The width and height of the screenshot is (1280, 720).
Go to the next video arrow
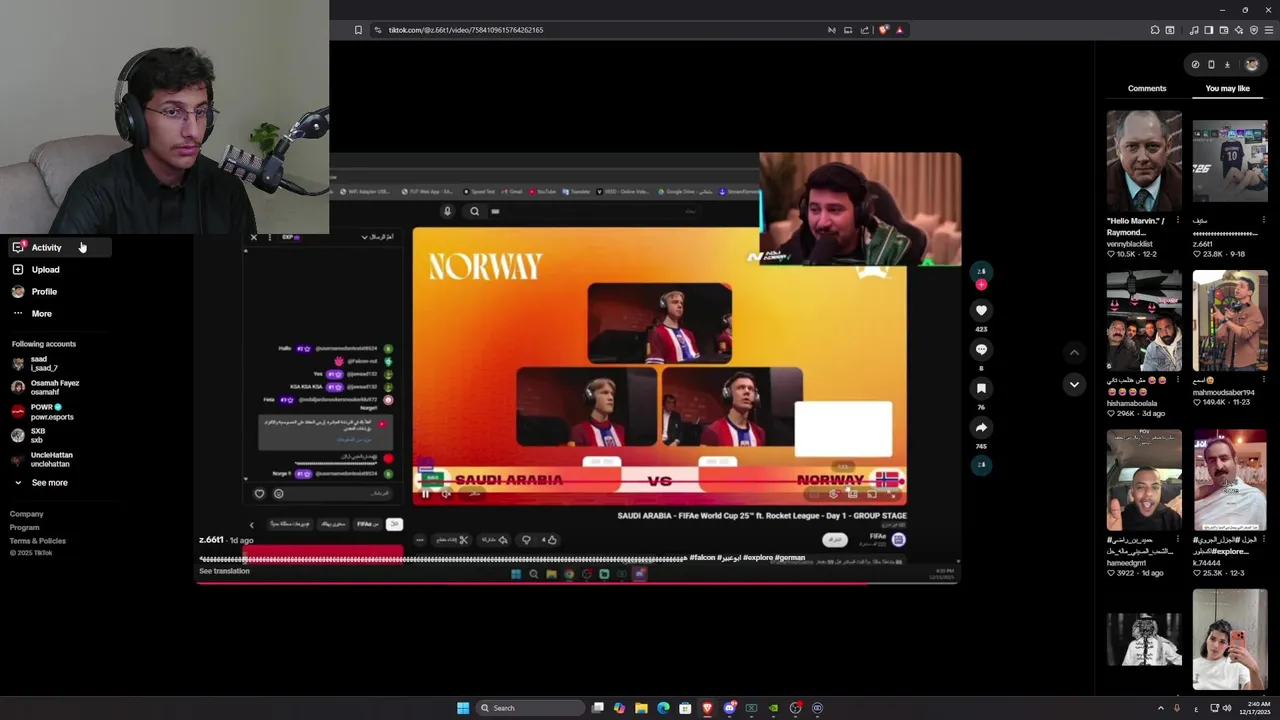(1074, 384)
